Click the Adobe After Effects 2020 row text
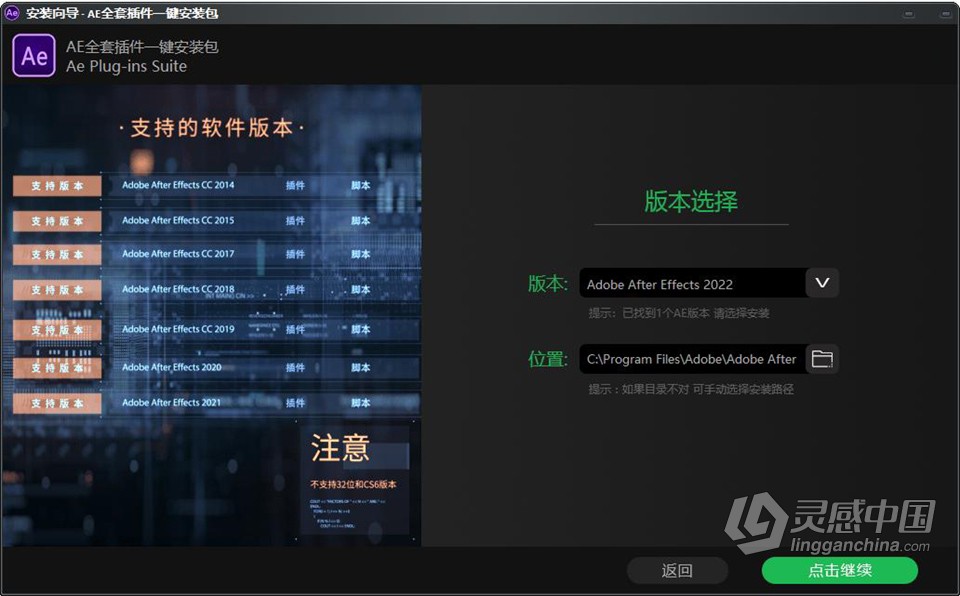The height and width of the screenshot is (596, 960). [172, 367]
